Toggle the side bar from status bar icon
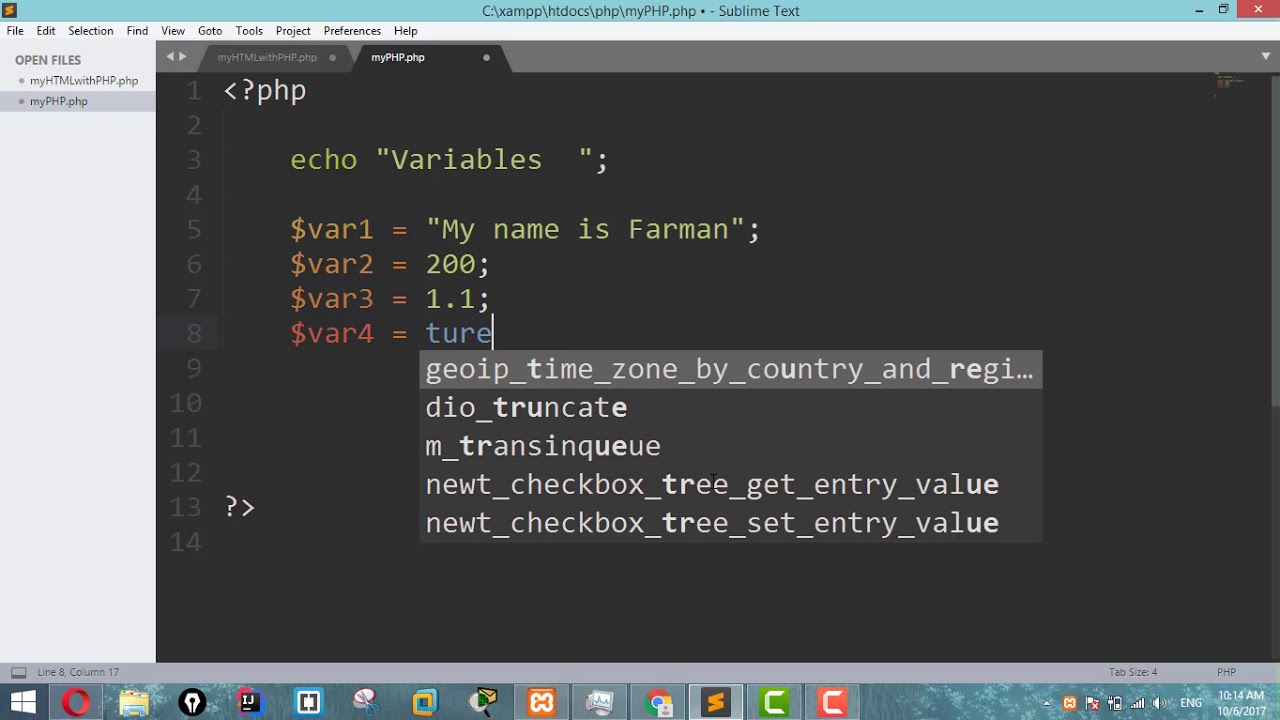Screen dimensions: 1280x720 (x=17, y=672)
